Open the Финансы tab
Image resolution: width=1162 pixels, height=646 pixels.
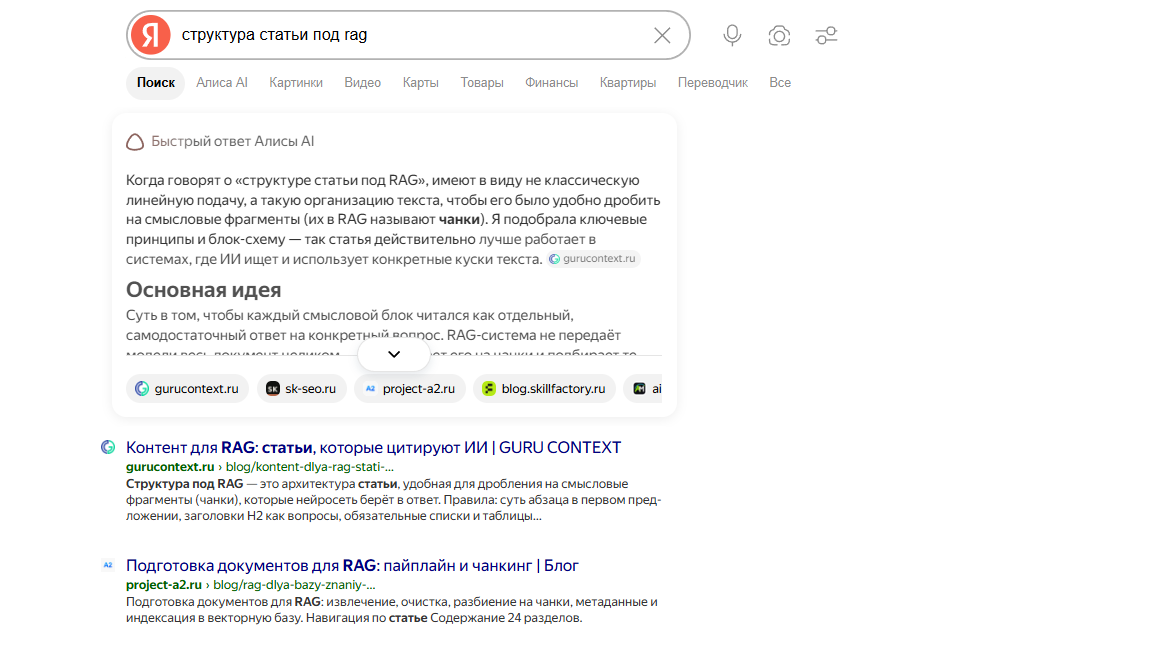pos(551,83)
